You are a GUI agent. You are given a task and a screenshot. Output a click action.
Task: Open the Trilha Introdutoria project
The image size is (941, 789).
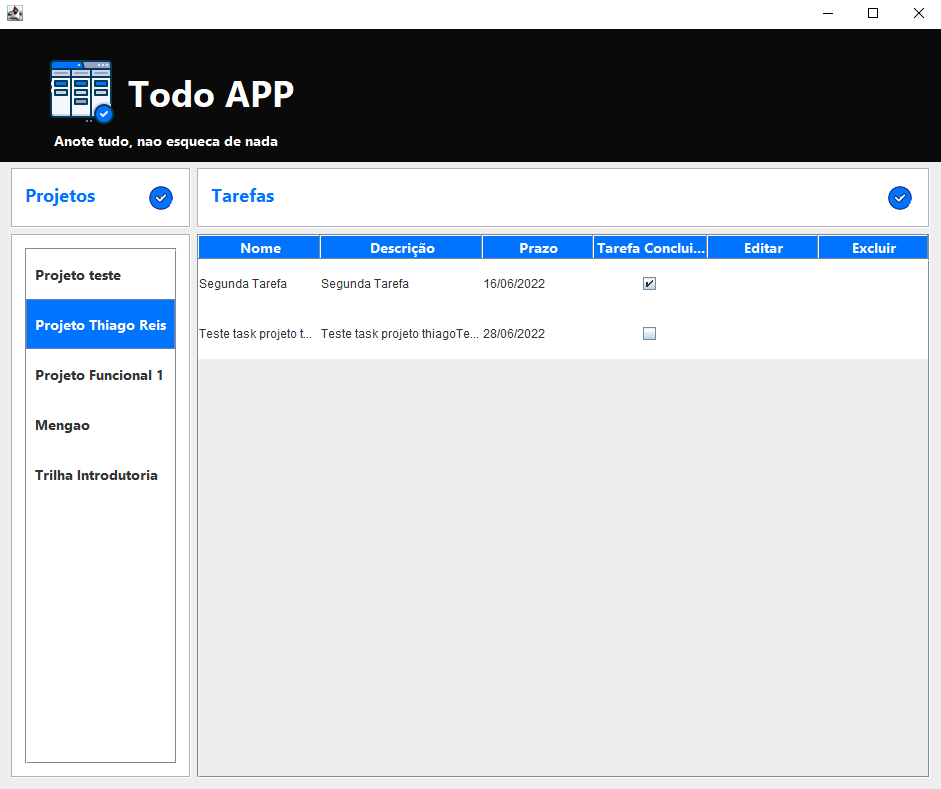click(100, 475)
